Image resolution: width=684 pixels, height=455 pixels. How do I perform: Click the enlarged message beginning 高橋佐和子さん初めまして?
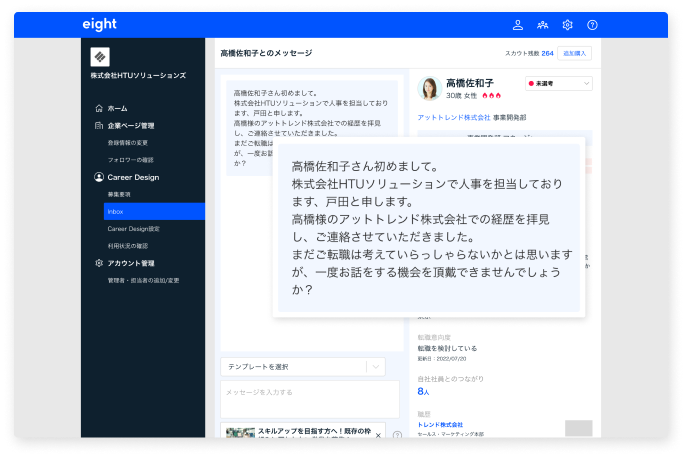coord(429,228)
